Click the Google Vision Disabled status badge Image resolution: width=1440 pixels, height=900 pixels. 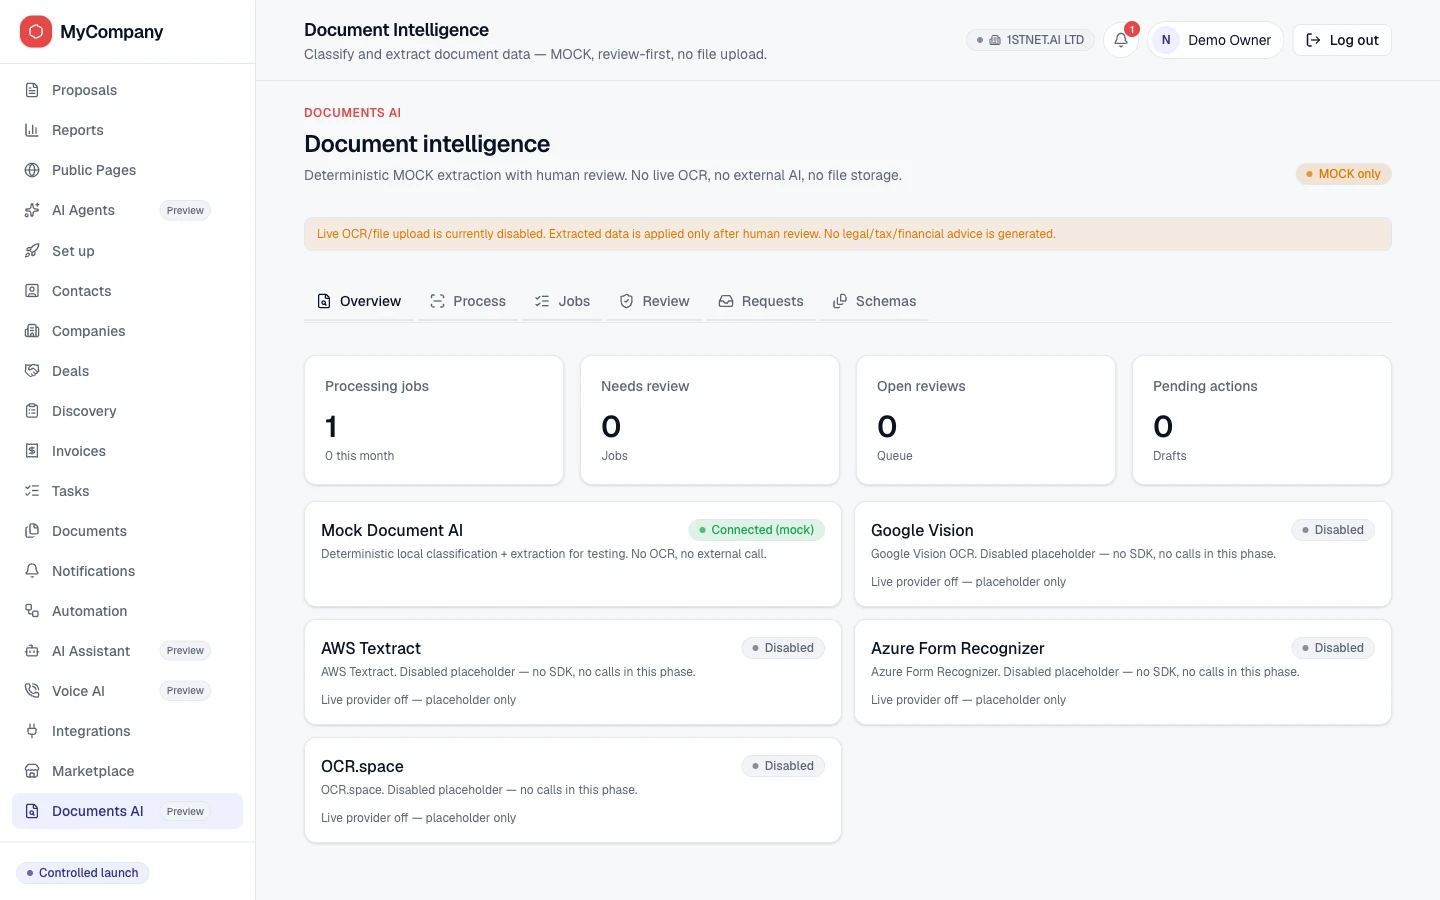point(1333,530)
